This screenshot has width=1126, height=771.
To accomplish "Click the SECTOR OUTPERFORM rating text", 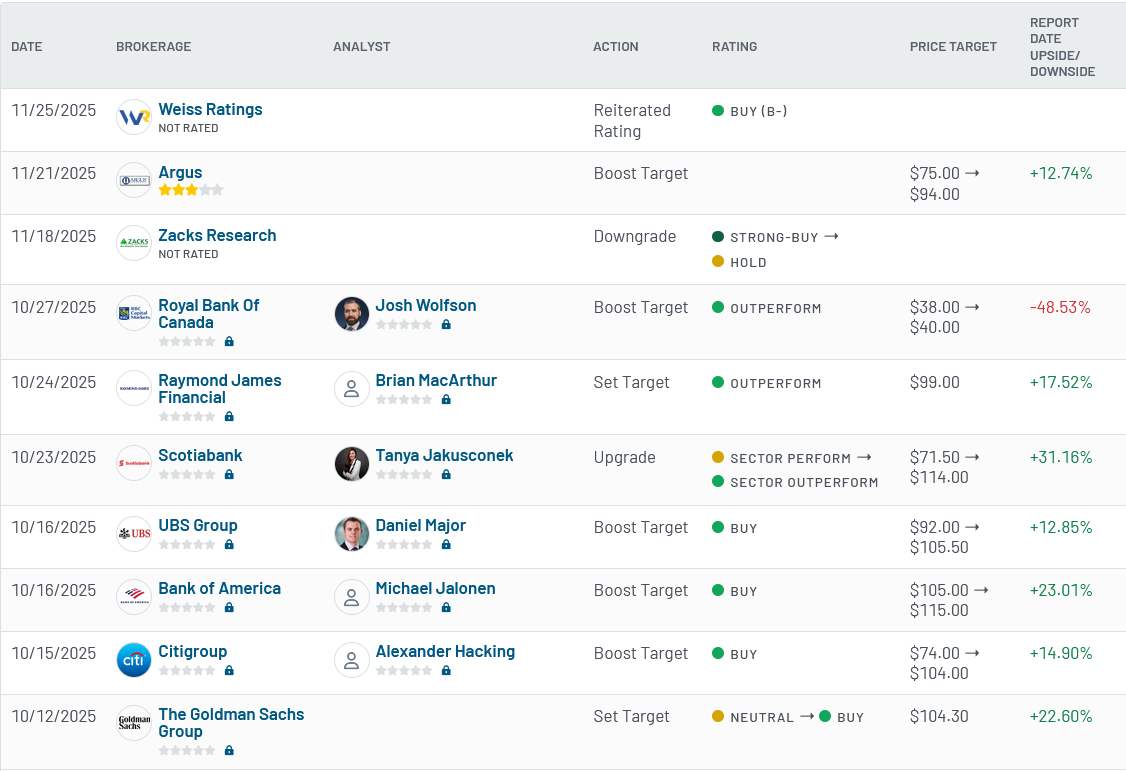I will tap(804, 482).
